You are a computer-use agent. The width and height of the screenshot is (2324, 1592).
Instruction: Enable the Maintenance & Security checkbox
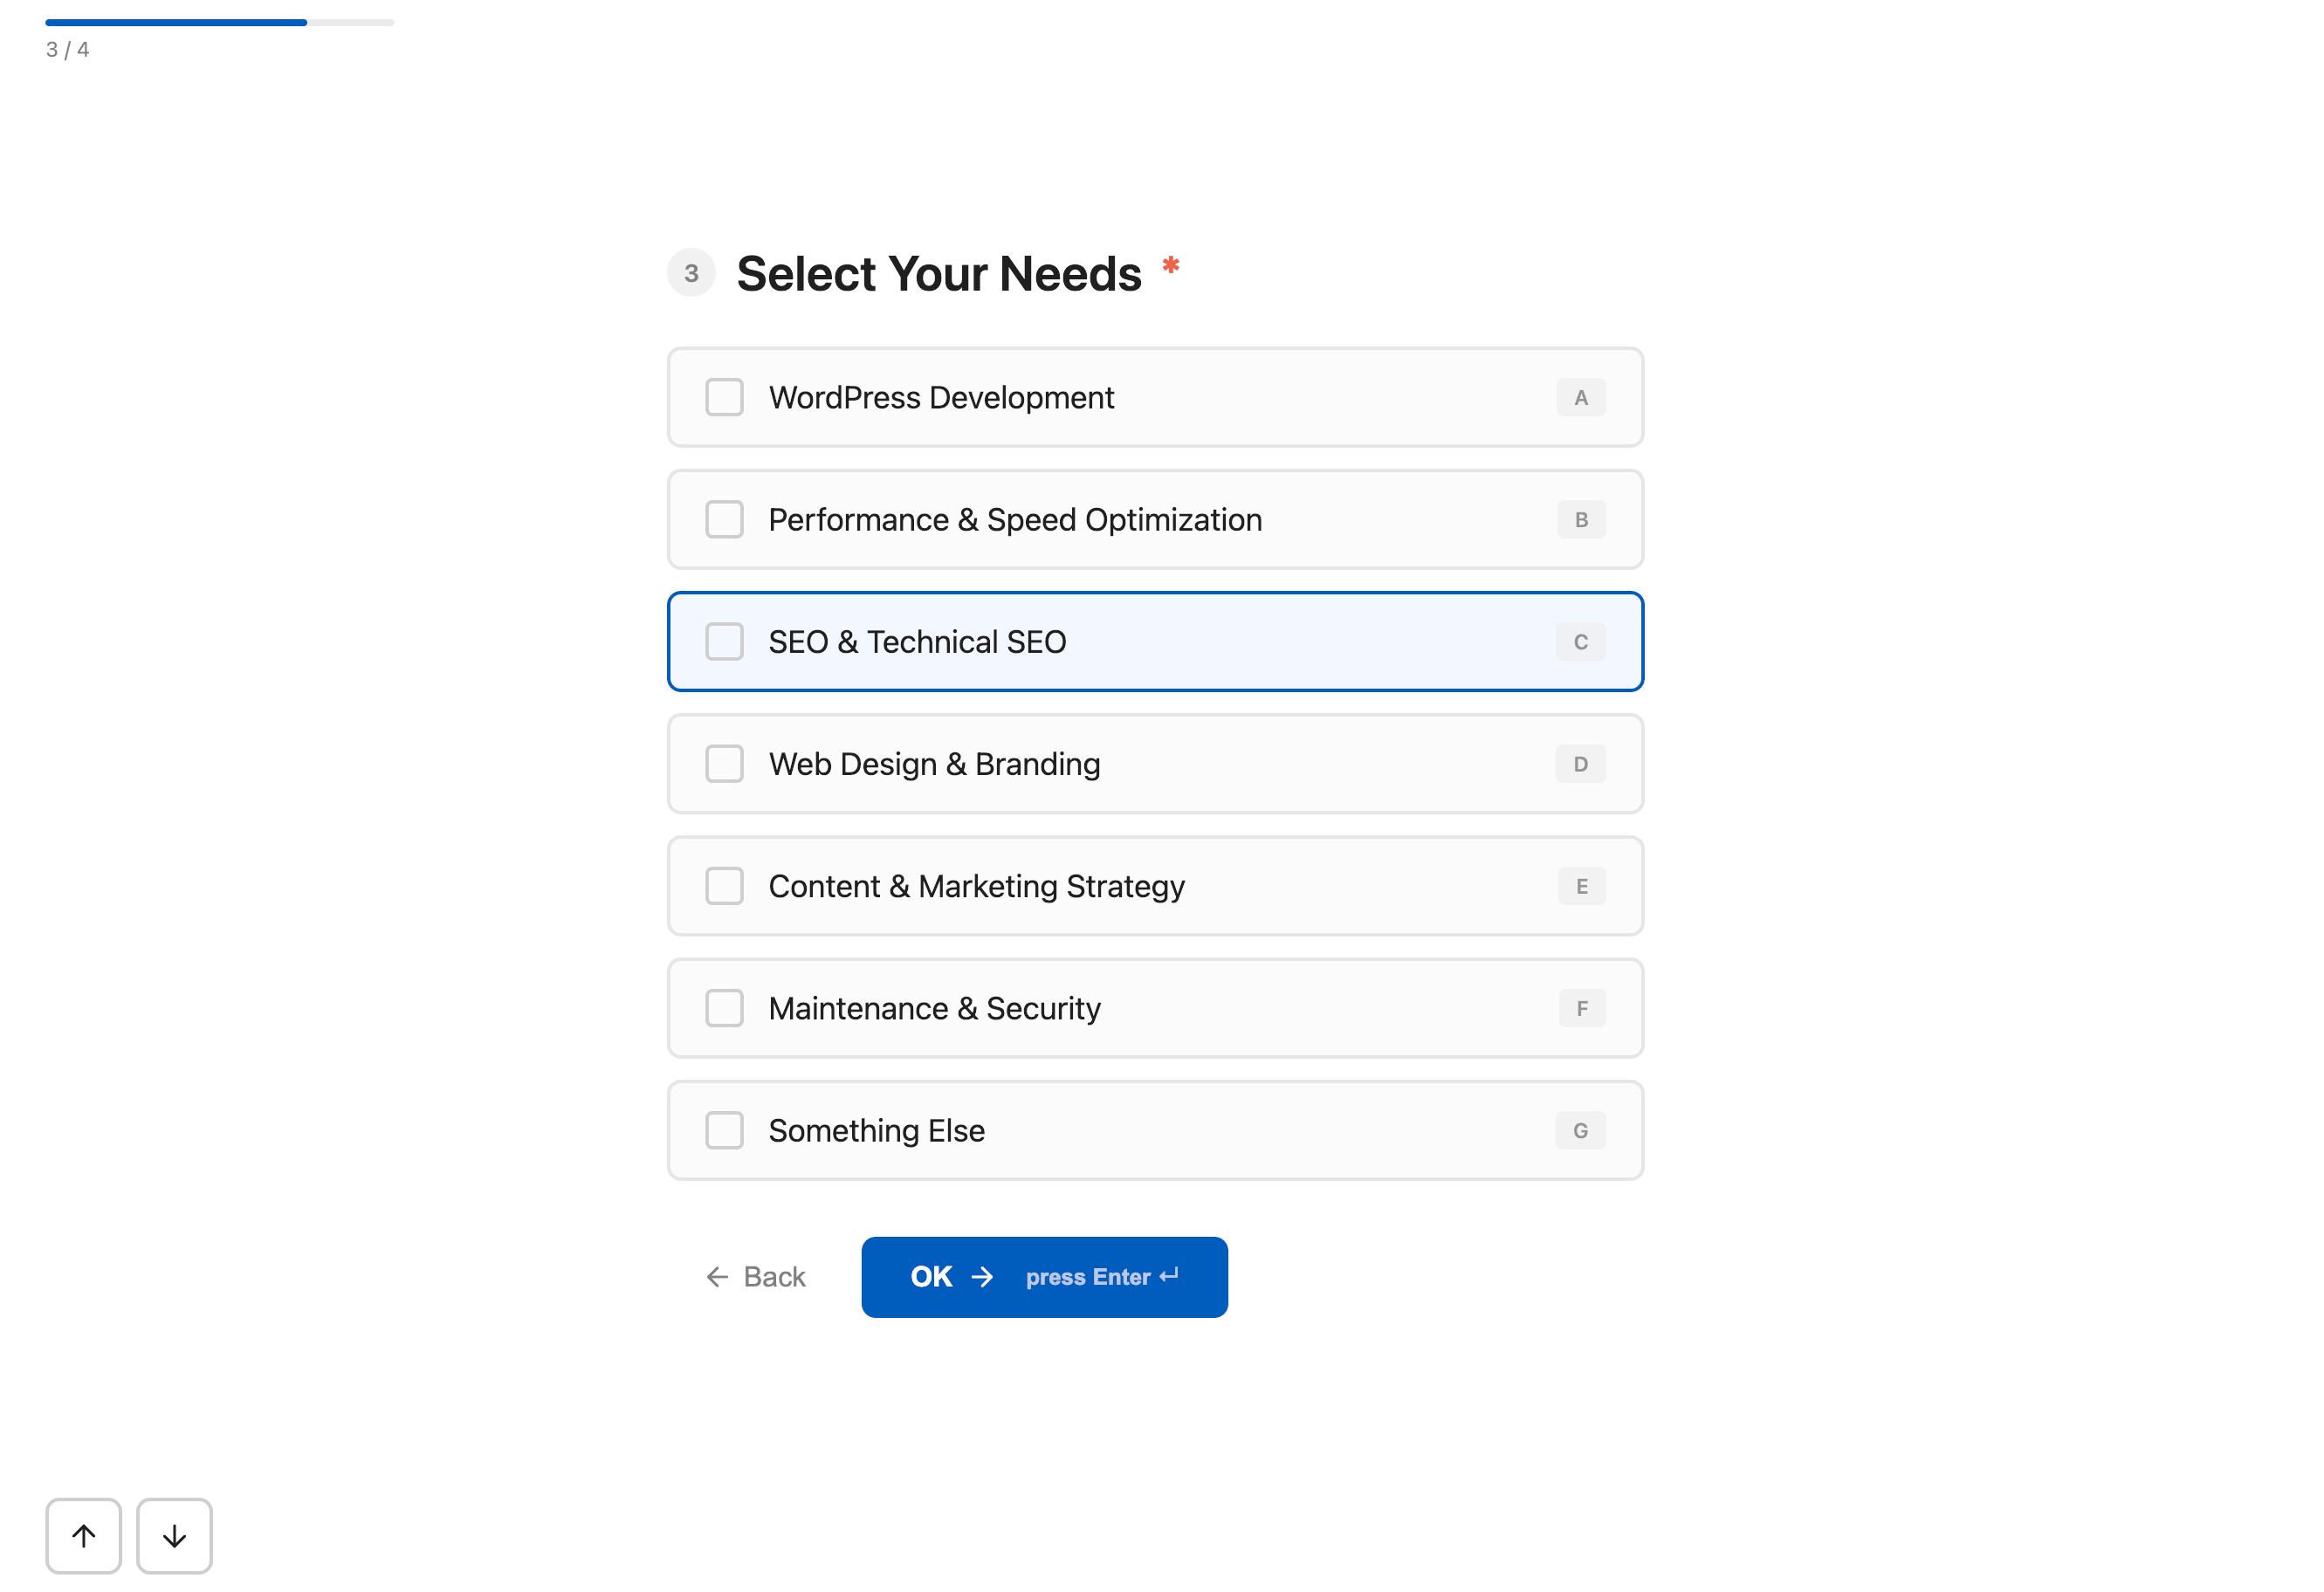[724, 1008]
